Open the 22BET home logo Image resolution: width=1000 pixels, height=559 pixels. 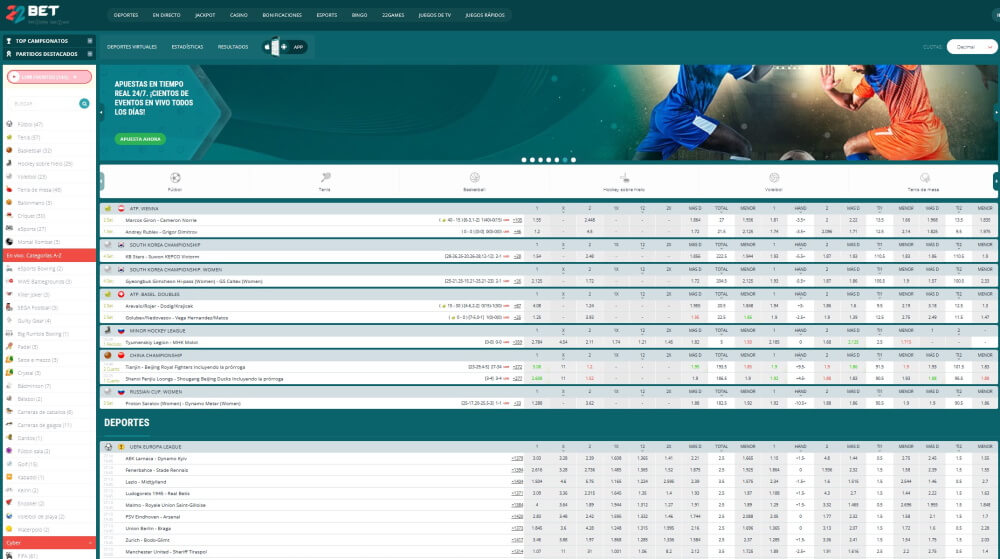[x=33, y=13]
